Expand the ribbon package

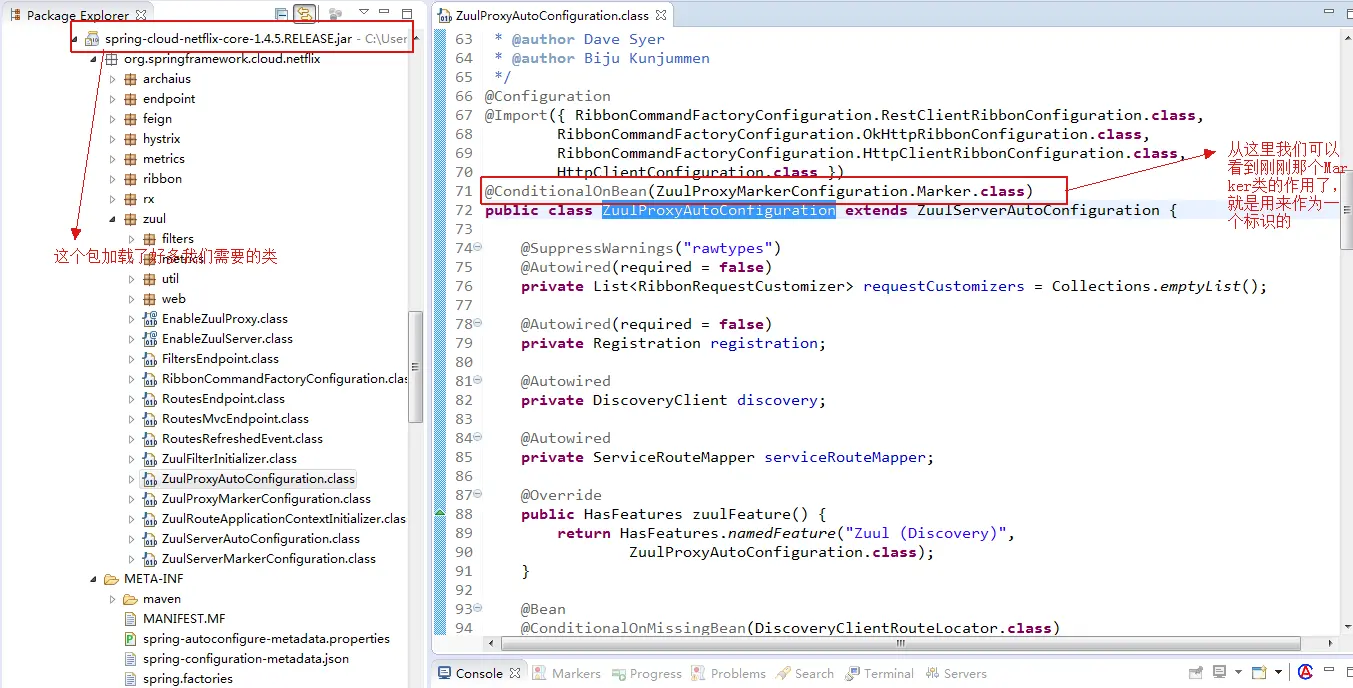tap(113, 179)
